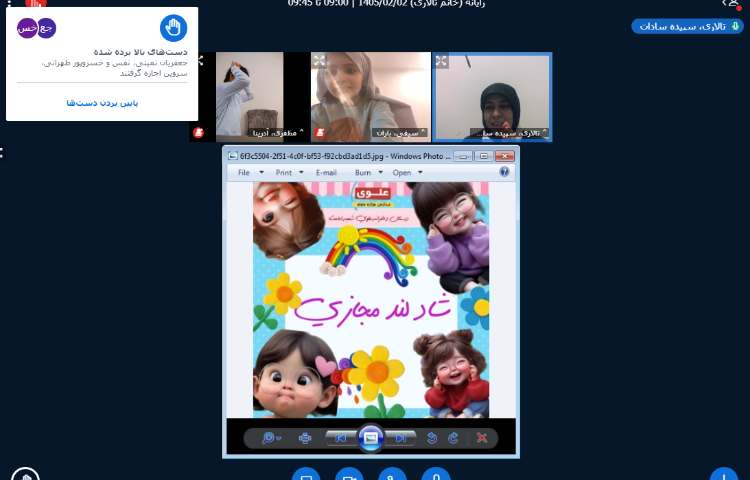Click the blue plus actions button at bottom right
The height and width of the screenshot is (480, 750).
[724, 475]
